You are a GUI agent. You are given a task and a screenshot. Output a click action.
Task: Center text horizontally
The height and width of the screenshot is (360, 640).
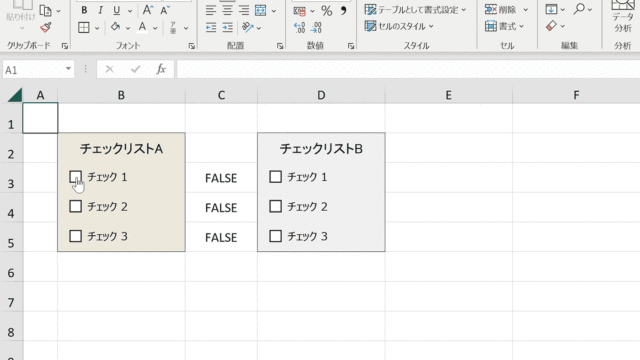click(227, 10)
